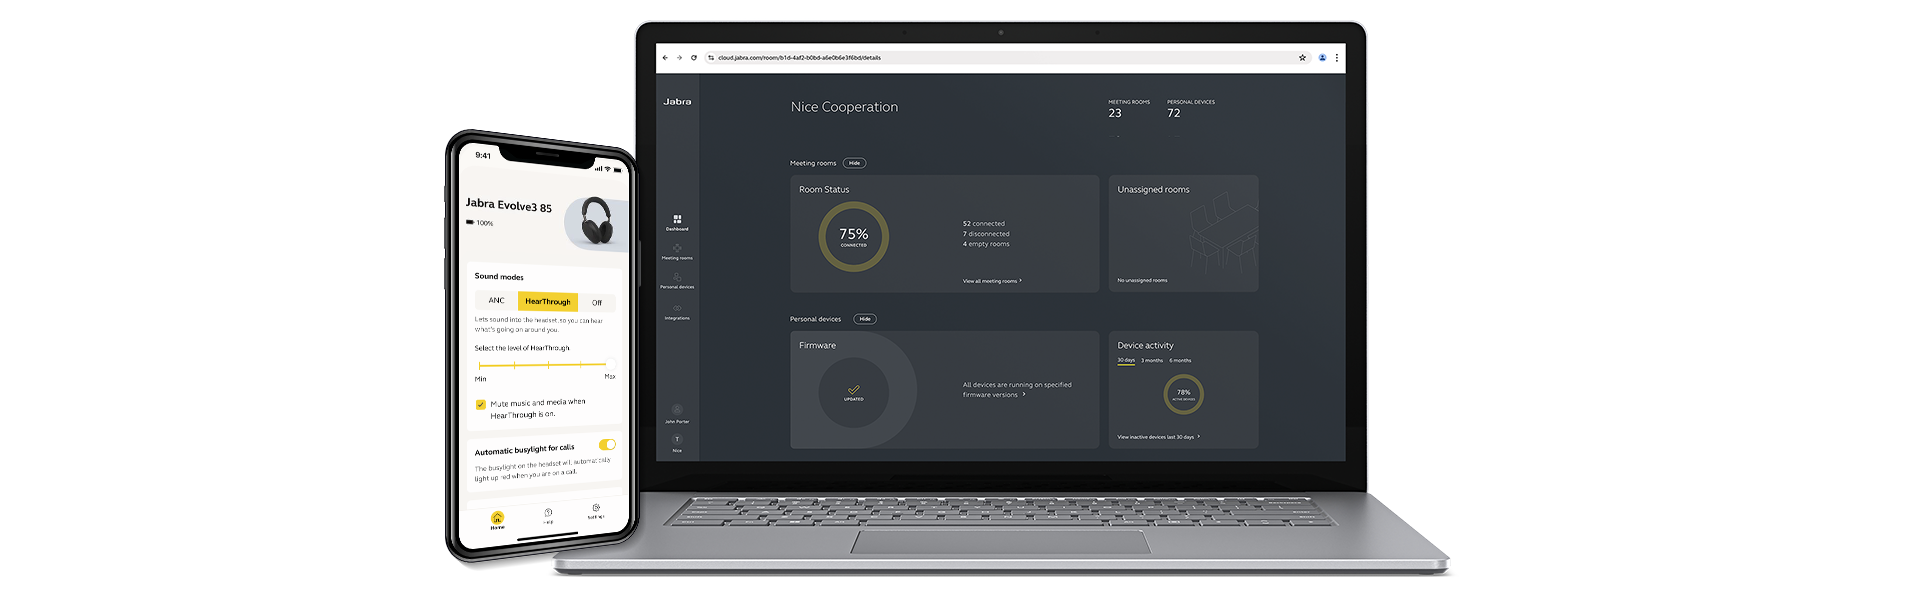Click the site info icon in address bar
The width and height of the screenshot is (1920, 600).
point(711,58)
